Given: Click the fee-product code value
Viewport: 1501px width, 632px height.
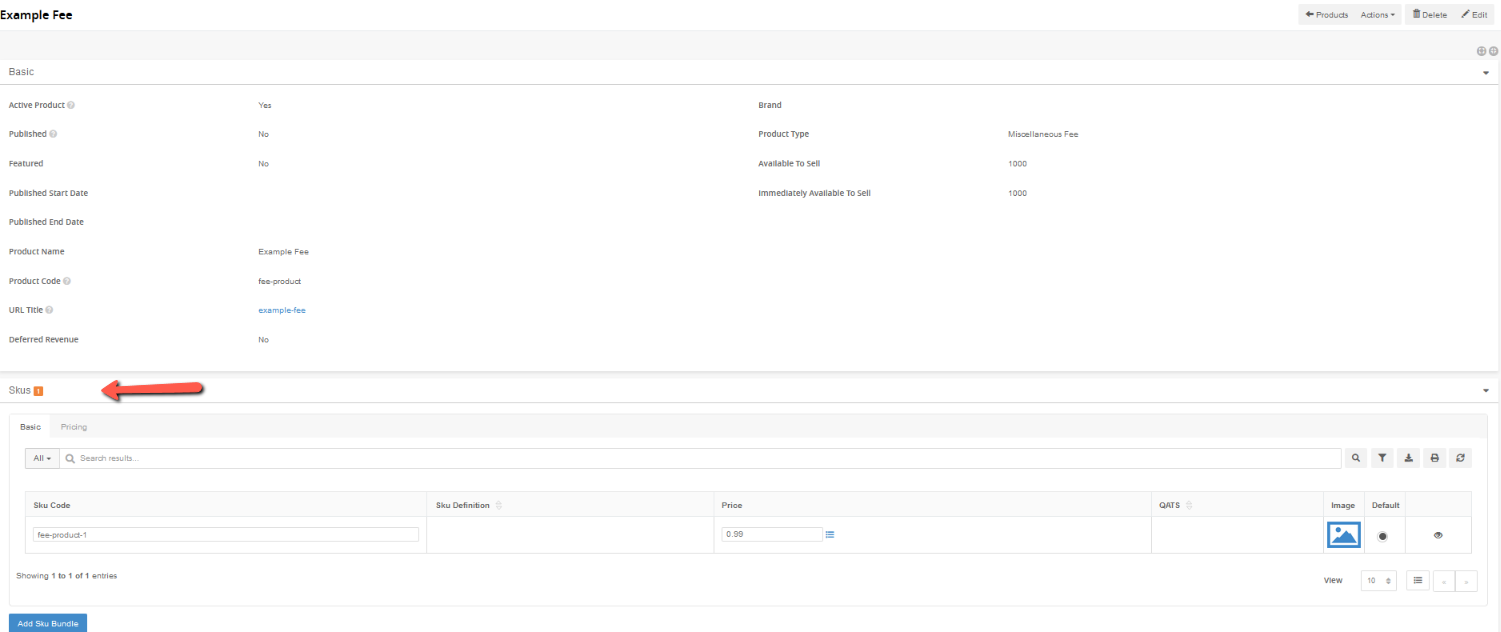Looking at the screenshot, I should (x=279, y=281).
